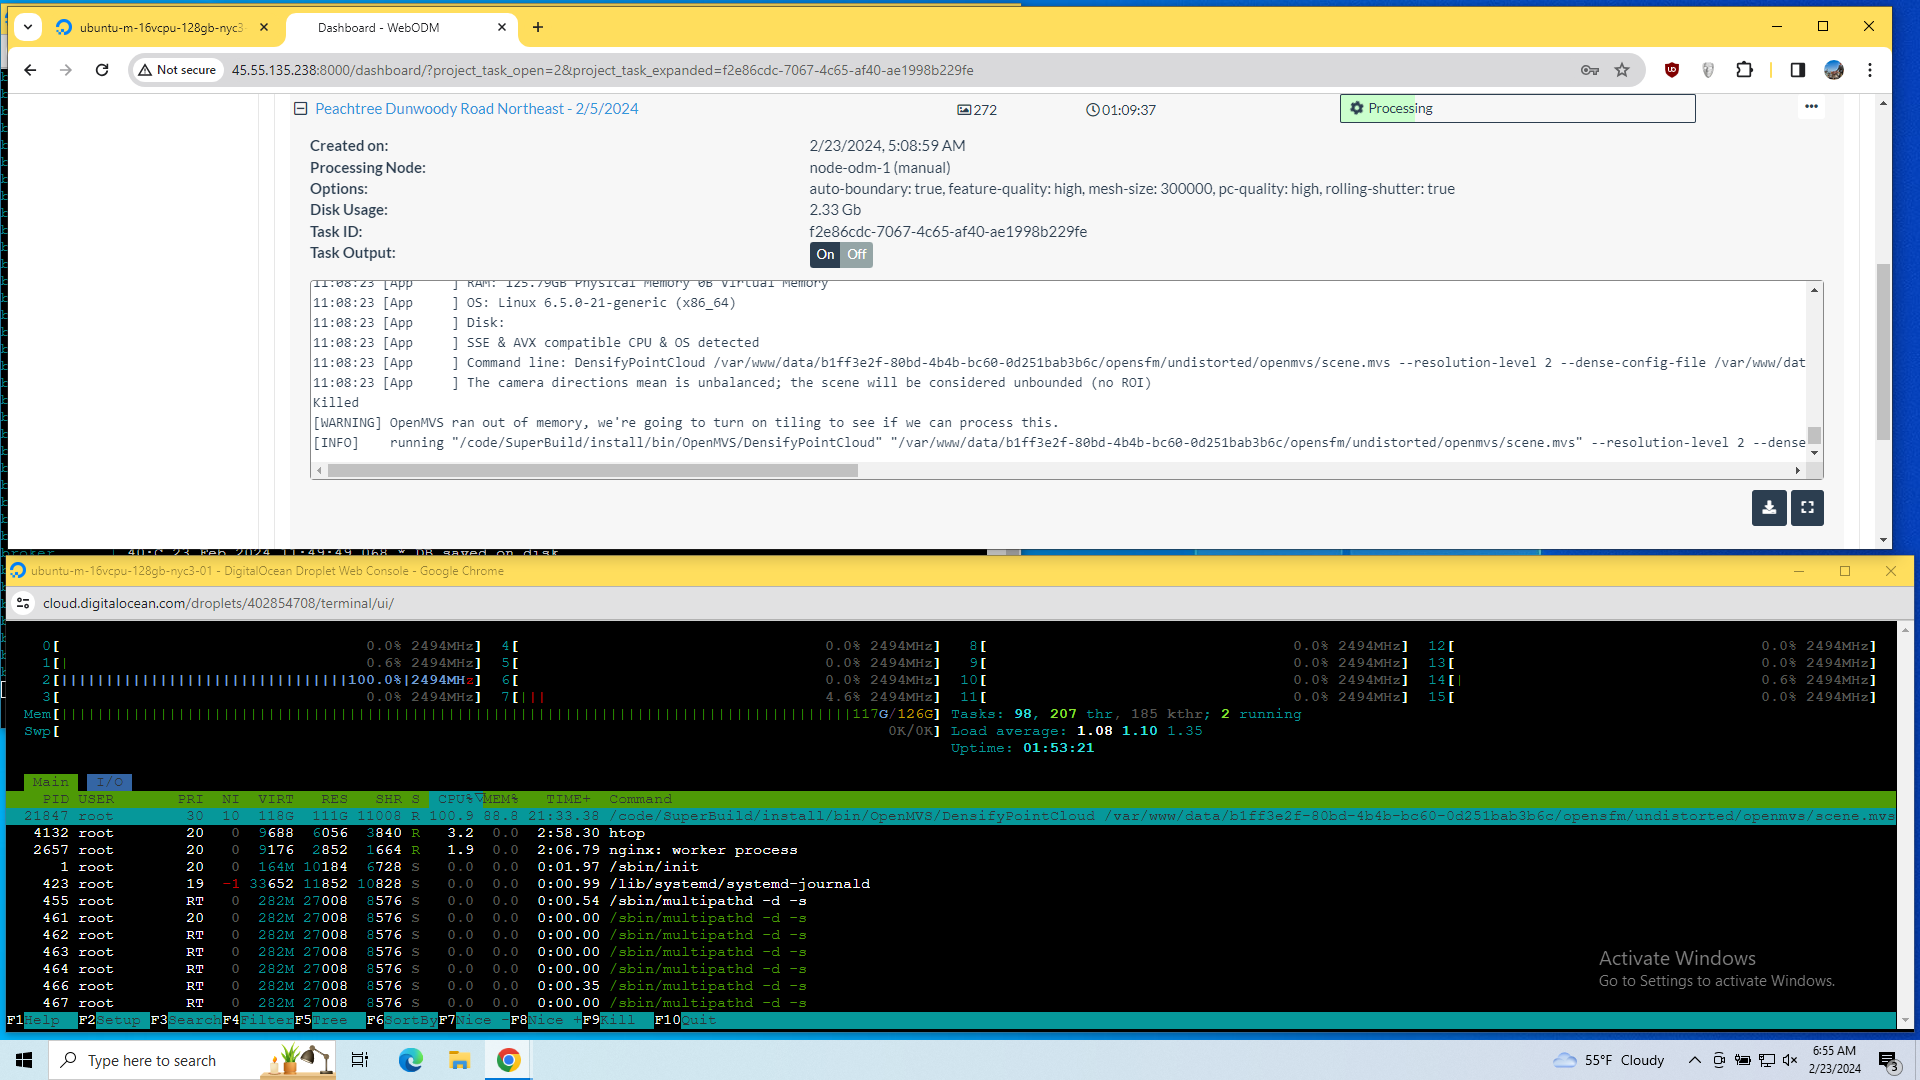Switch to htop I/O tab

point(109,782)
